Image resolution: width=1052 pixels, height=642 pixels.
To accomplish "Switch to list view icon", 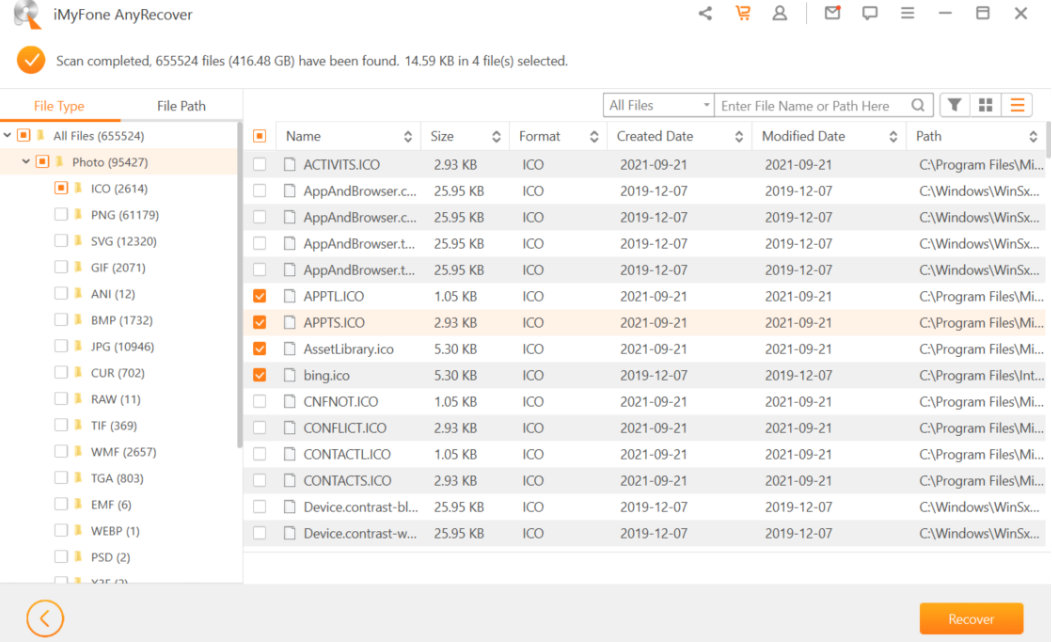I will (x=1017, y=105).
